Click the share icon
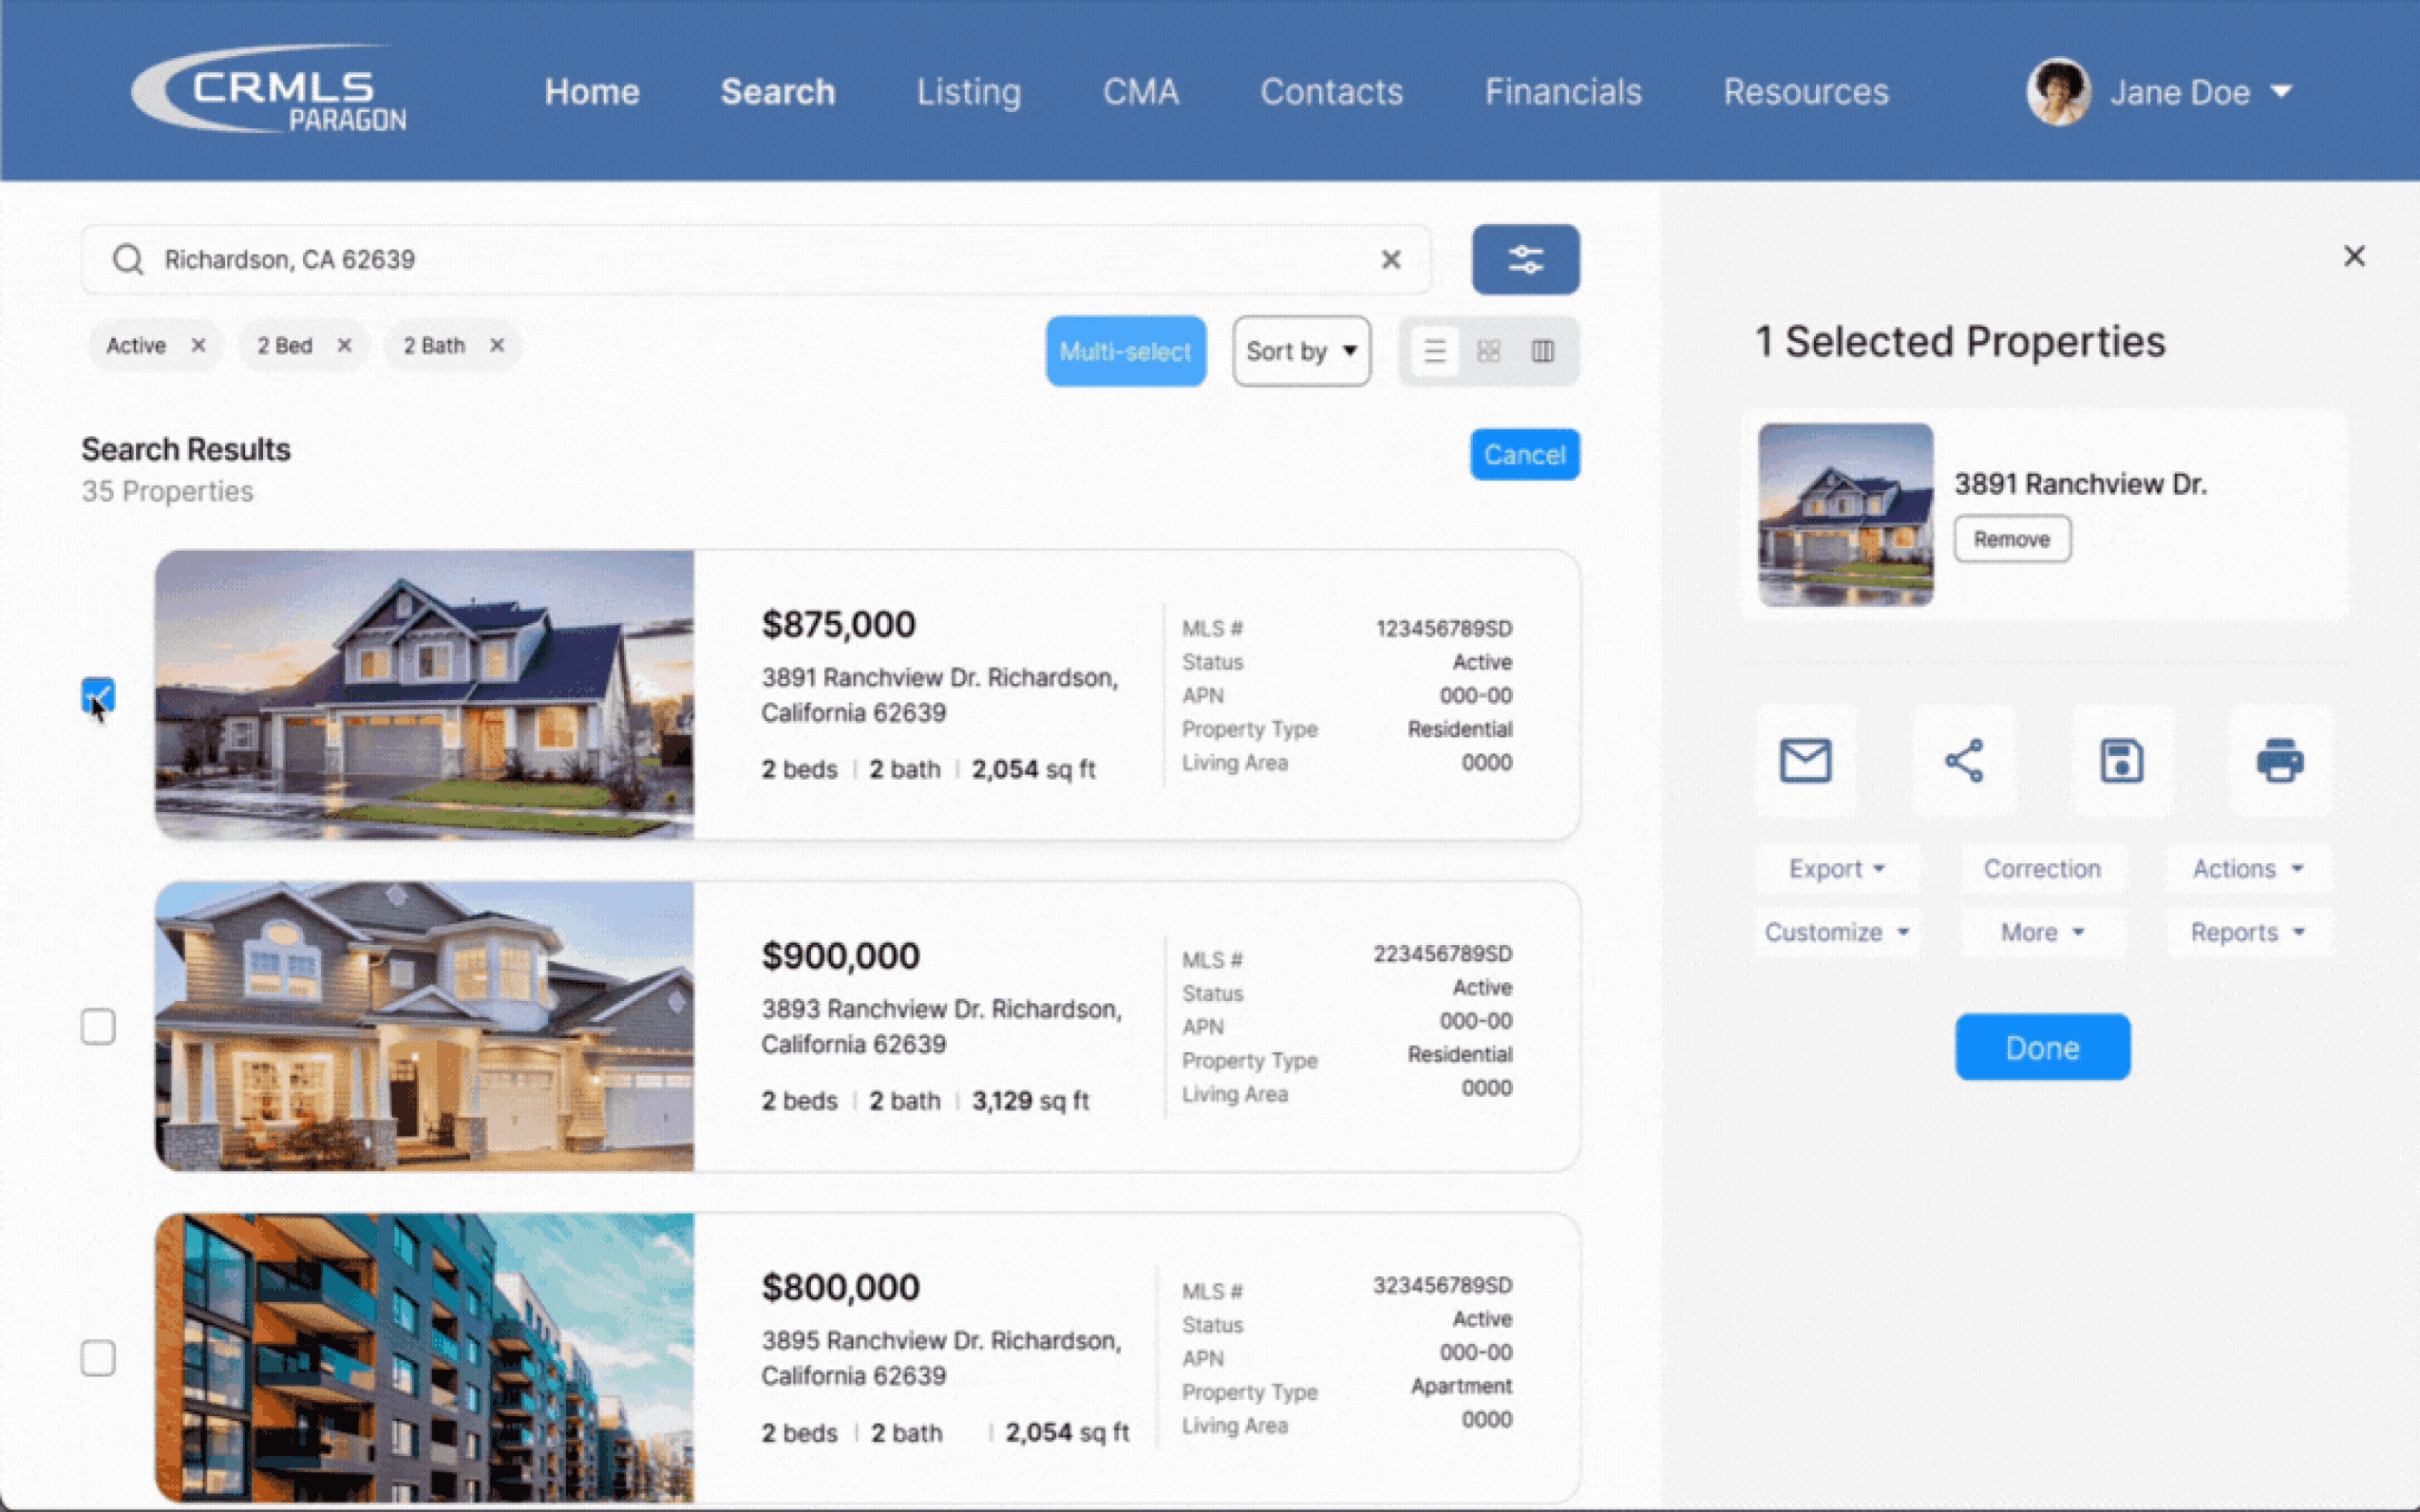The width and height of the screenshot is (2420, 1512). [1963, 761]
